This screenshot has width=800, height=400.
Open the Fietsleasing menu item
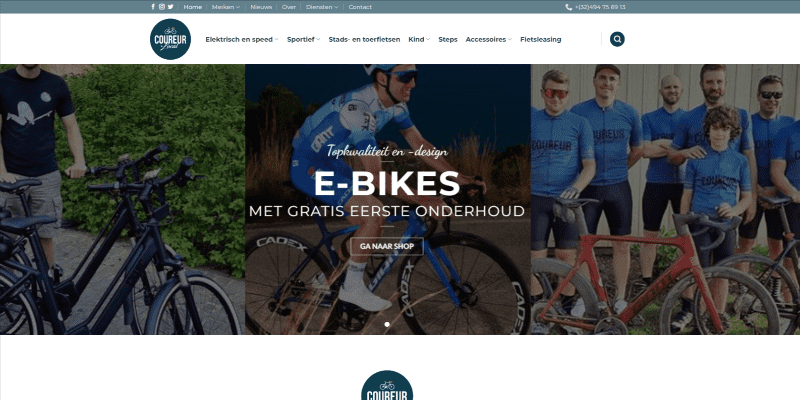pyautogui.click(x=540, y=39)
